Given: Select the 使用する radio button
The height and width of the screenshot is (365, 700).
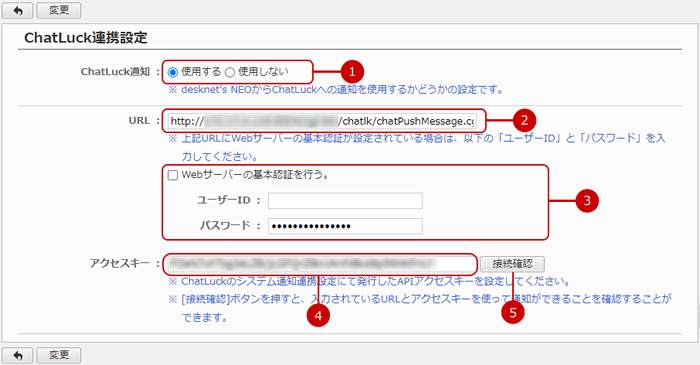Looking at the screenshot, I should [173, 72].
